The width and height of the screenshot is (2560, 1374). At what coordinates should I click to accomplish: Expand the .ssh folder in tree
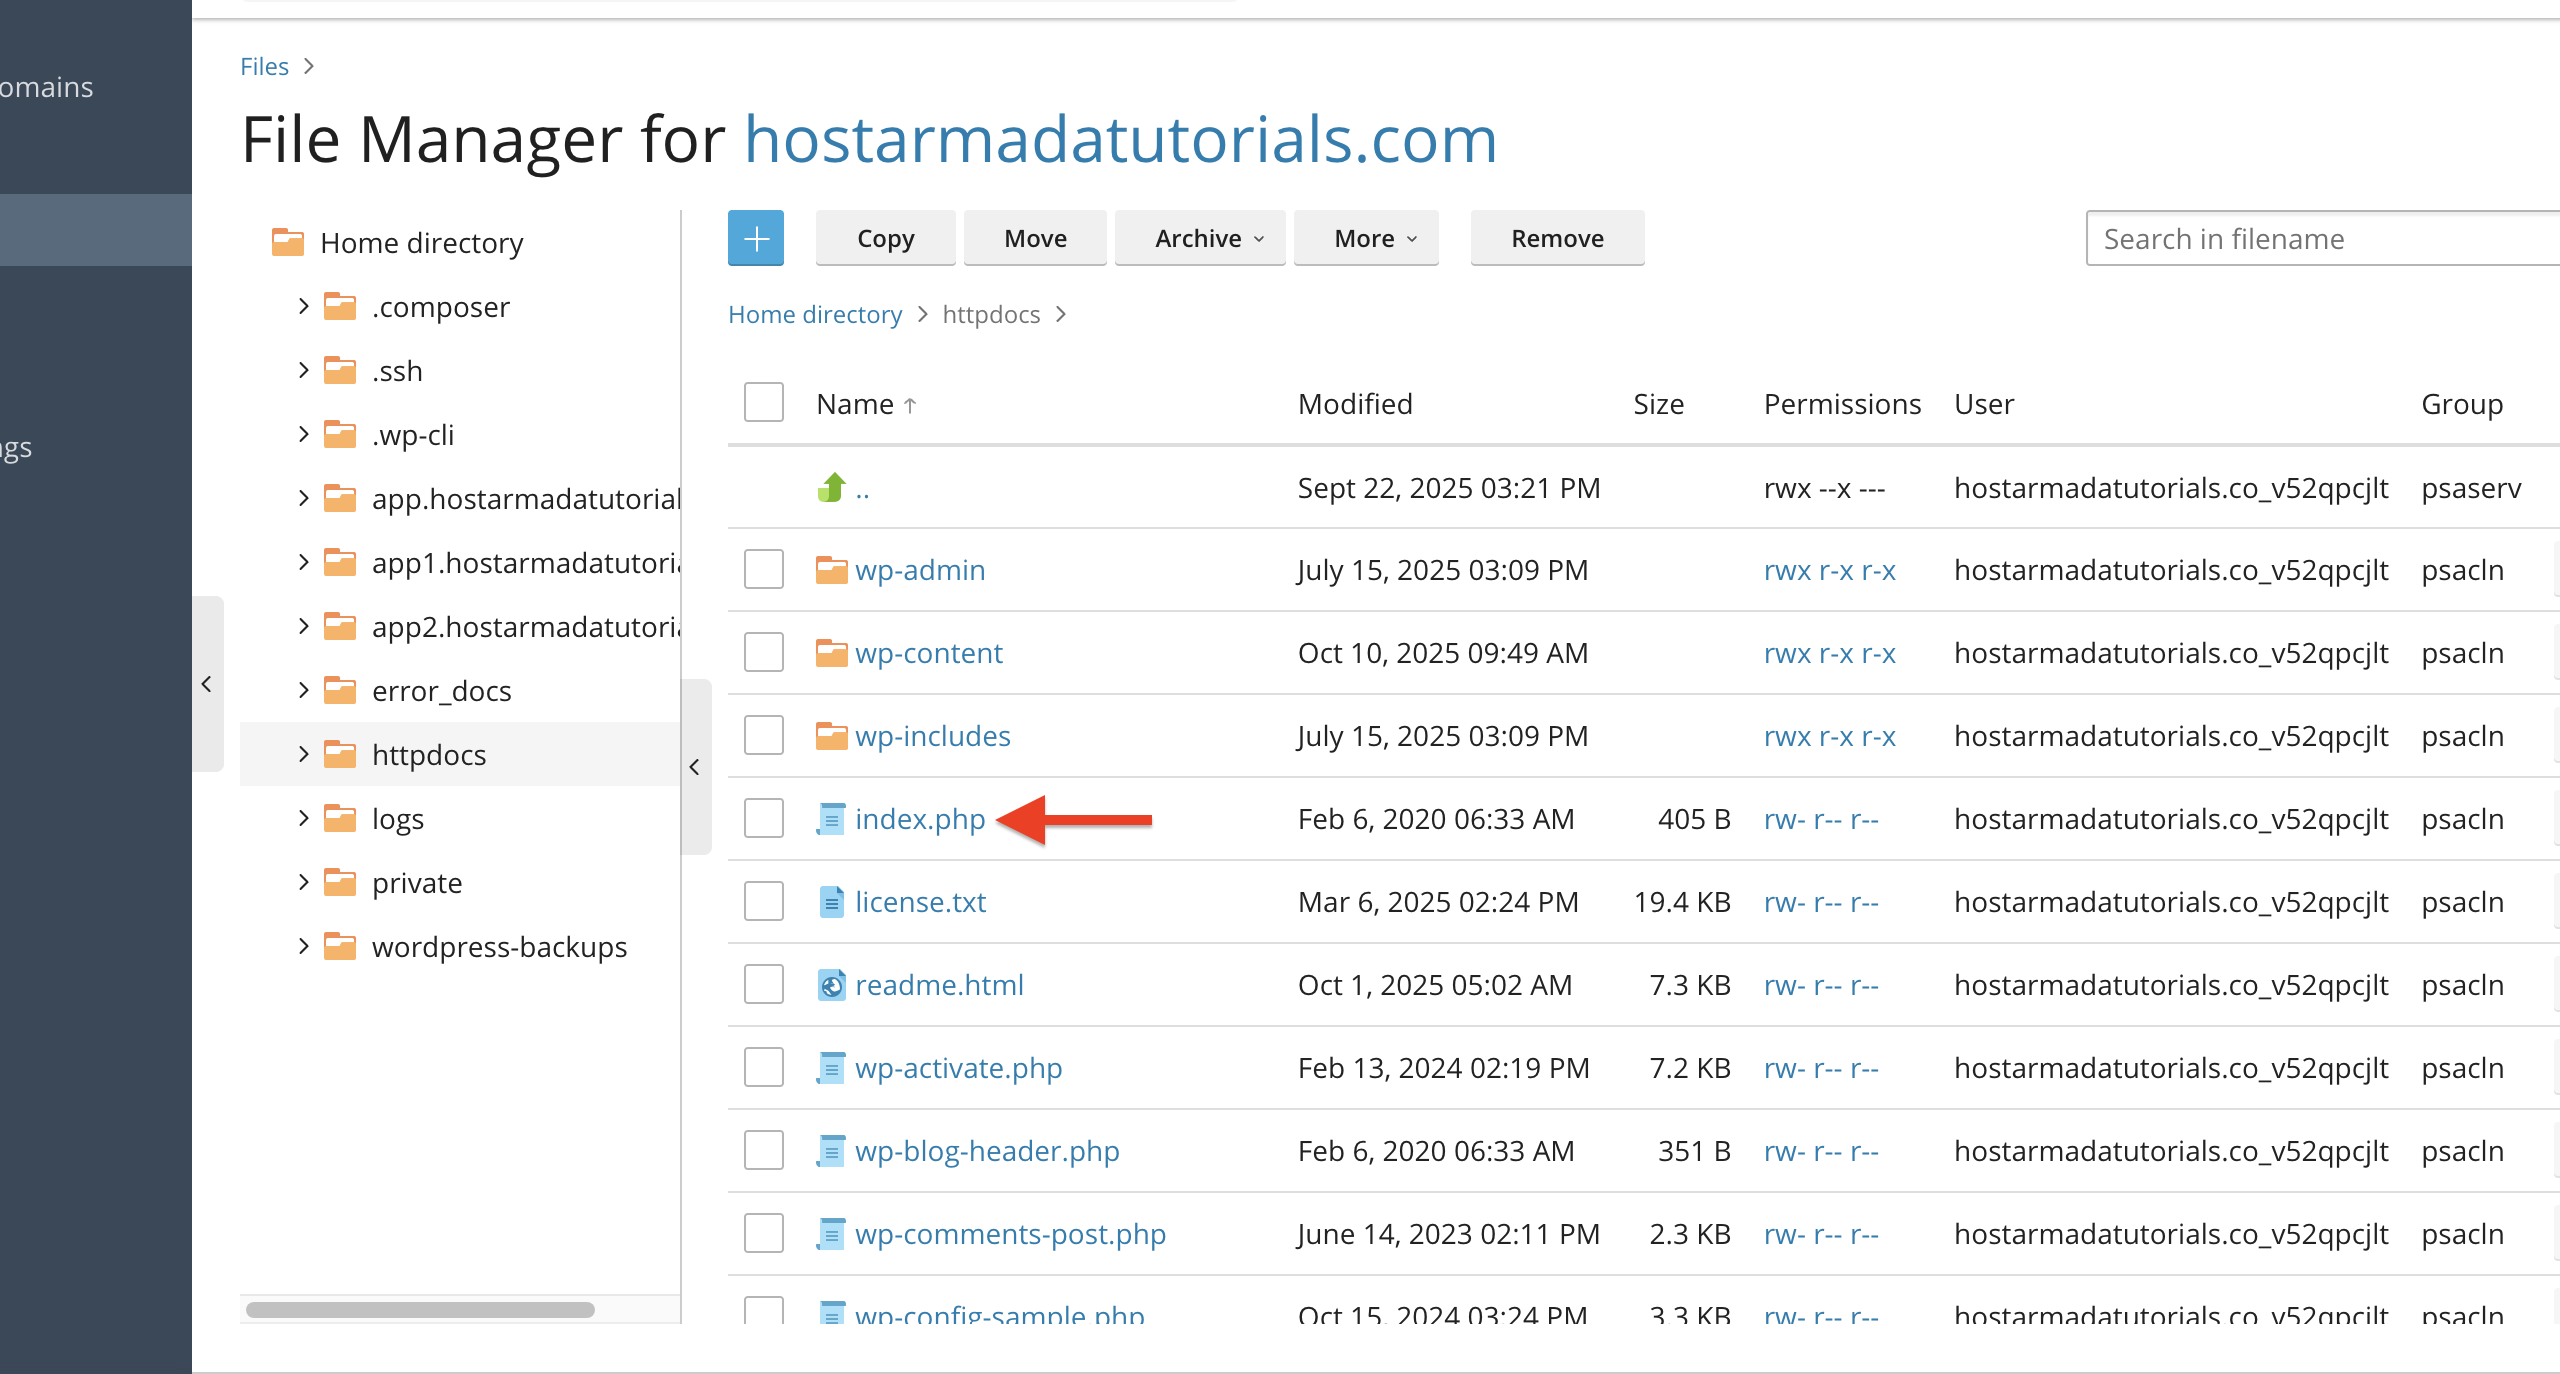tap(304, 370)
